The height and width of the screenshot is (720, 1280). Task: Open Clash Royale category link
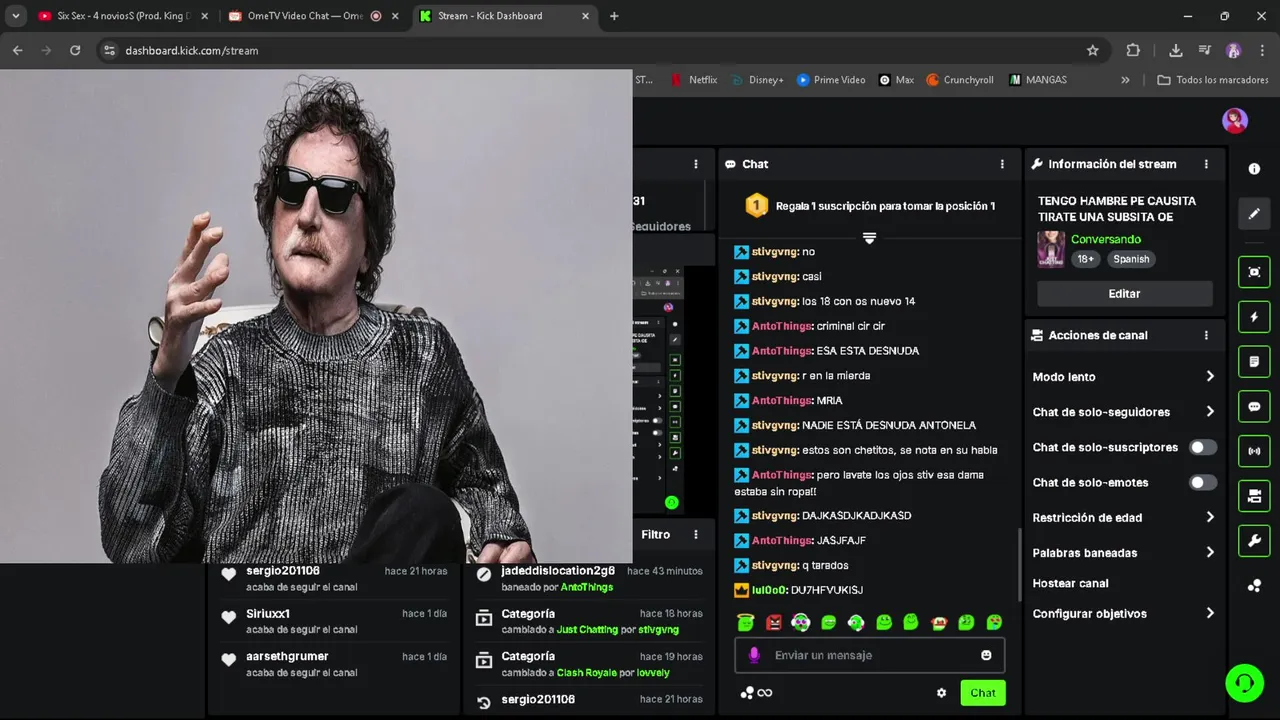(586, 673)
